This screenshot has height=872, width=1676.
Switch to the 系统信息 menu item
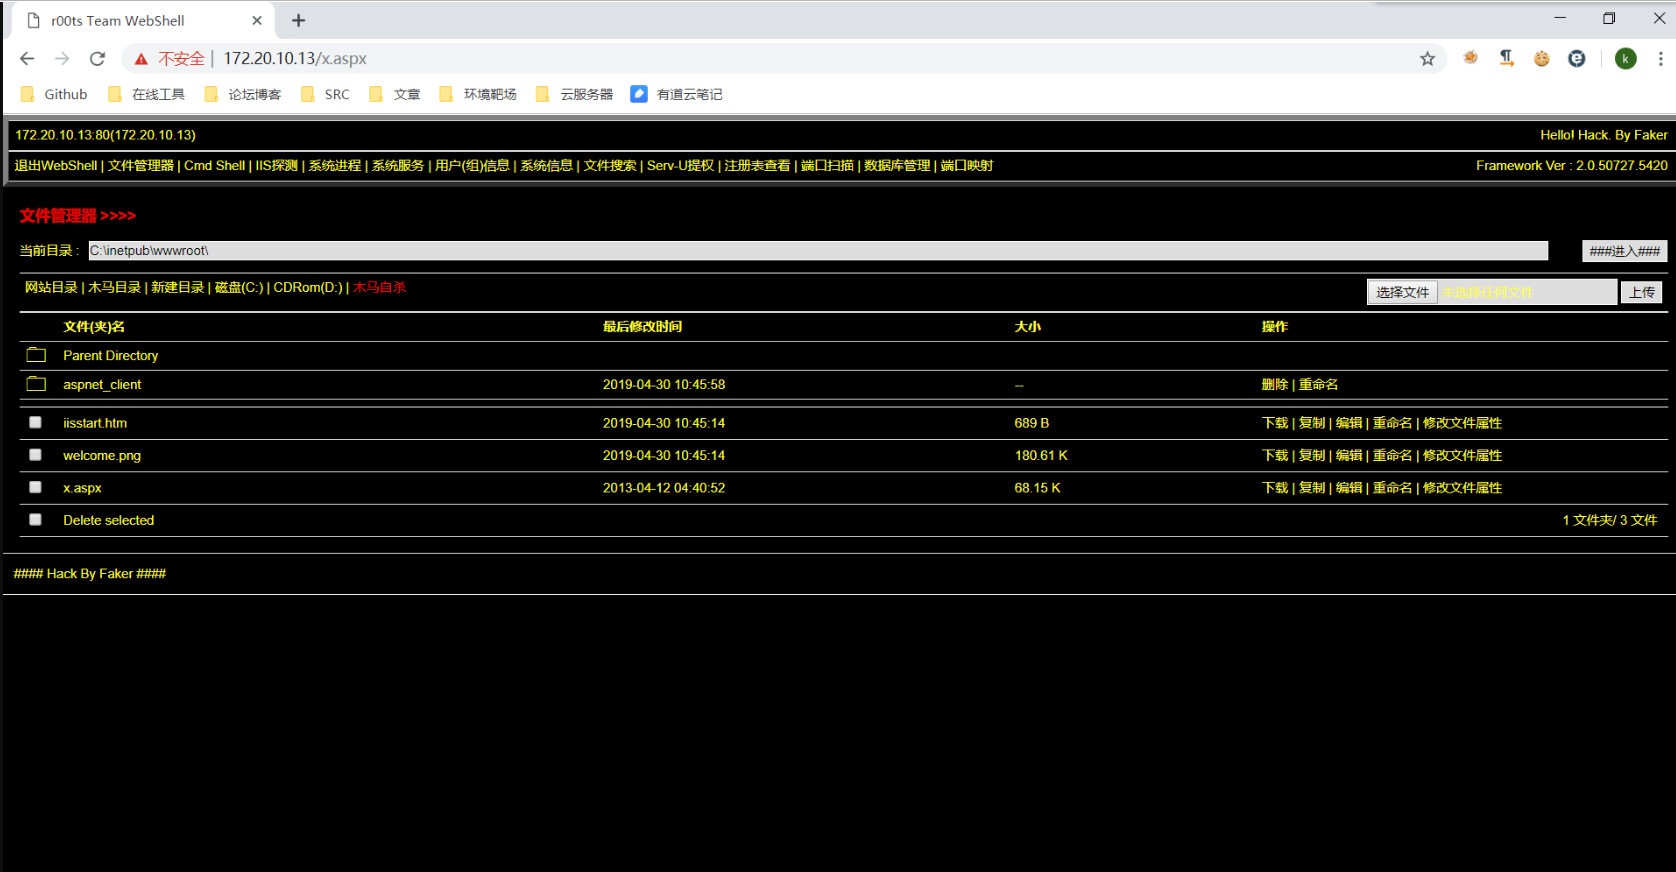pyautogui.click(x=546, y=166)
